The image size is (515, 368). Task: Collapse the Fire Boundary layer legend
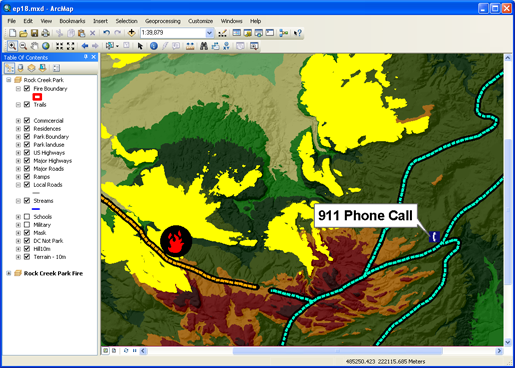coord(18,89)
